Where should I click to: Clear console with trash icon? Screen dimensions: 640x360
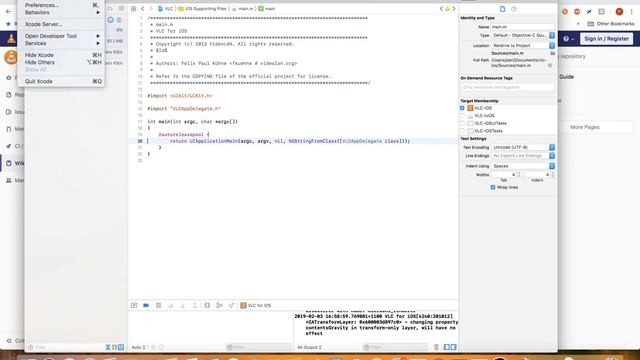pos(436,347)
